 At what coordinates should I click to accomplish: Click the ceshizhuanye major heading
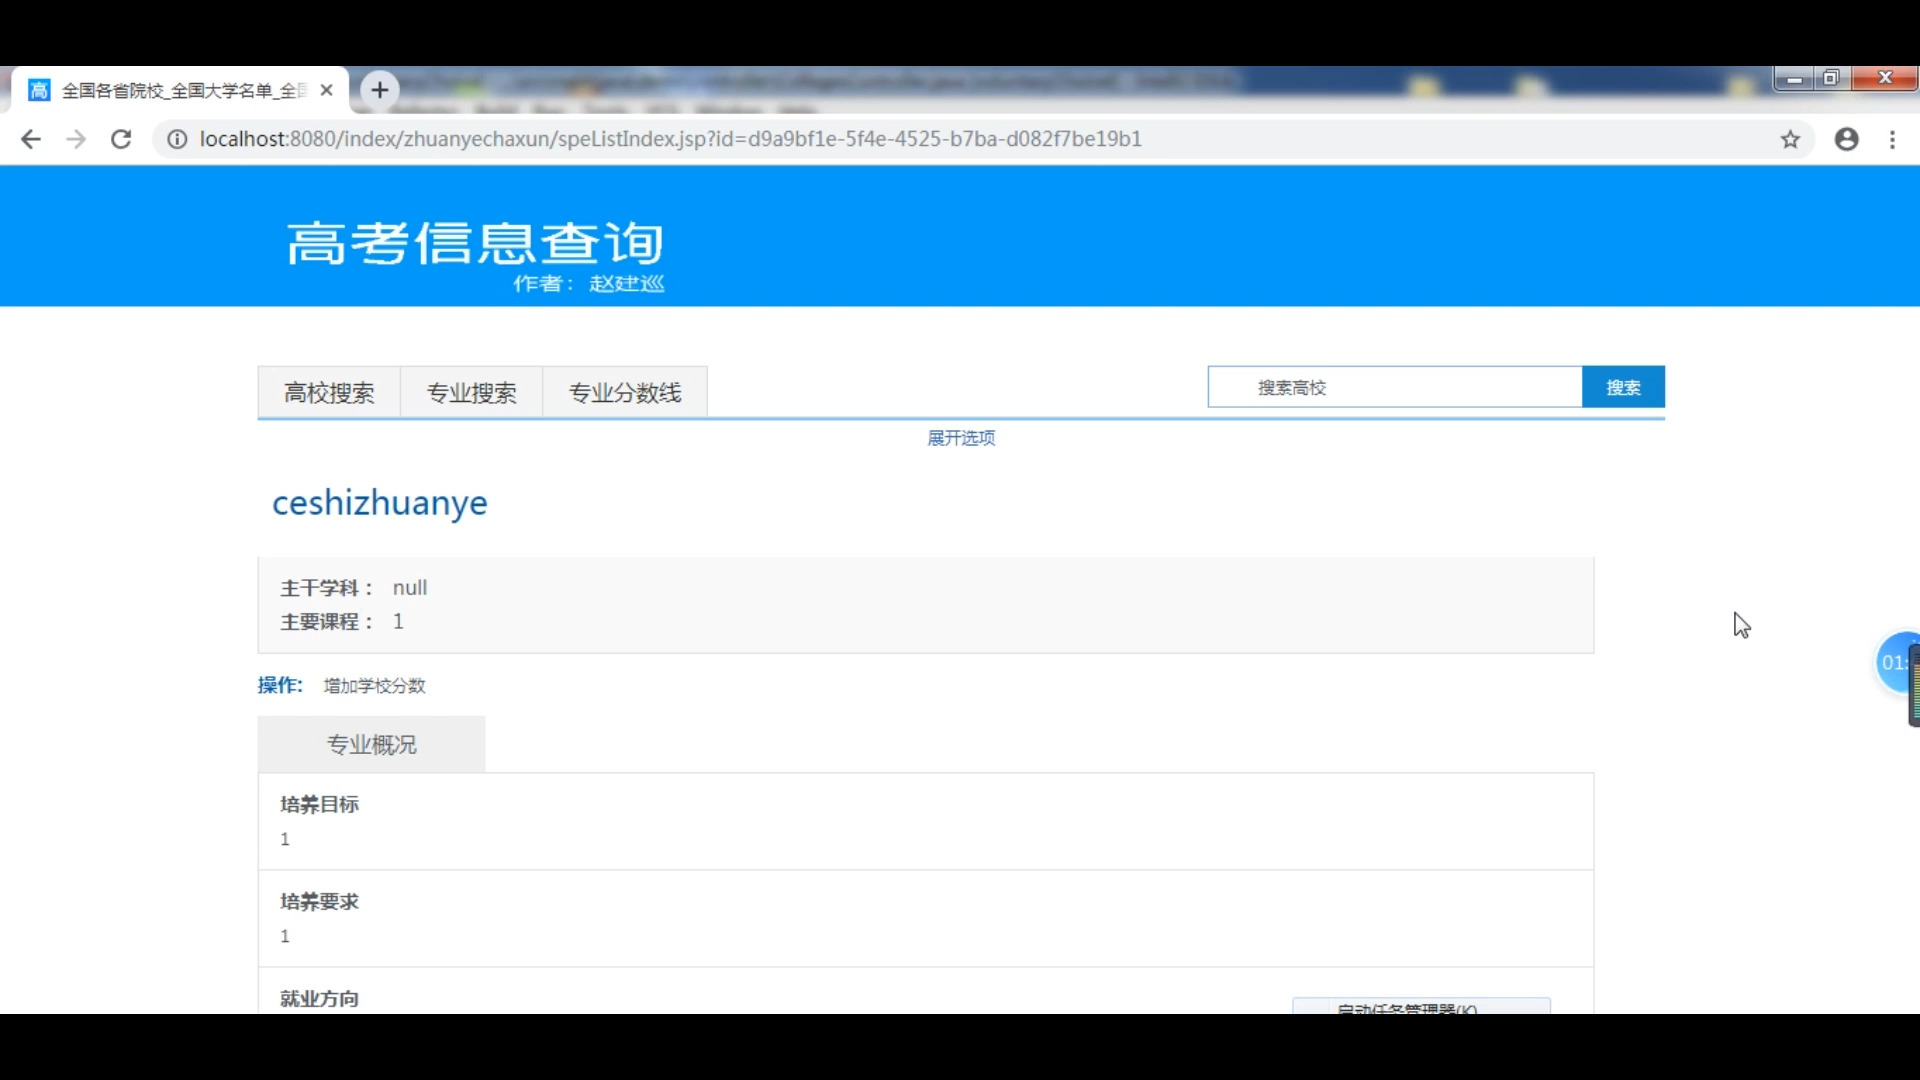380,503
